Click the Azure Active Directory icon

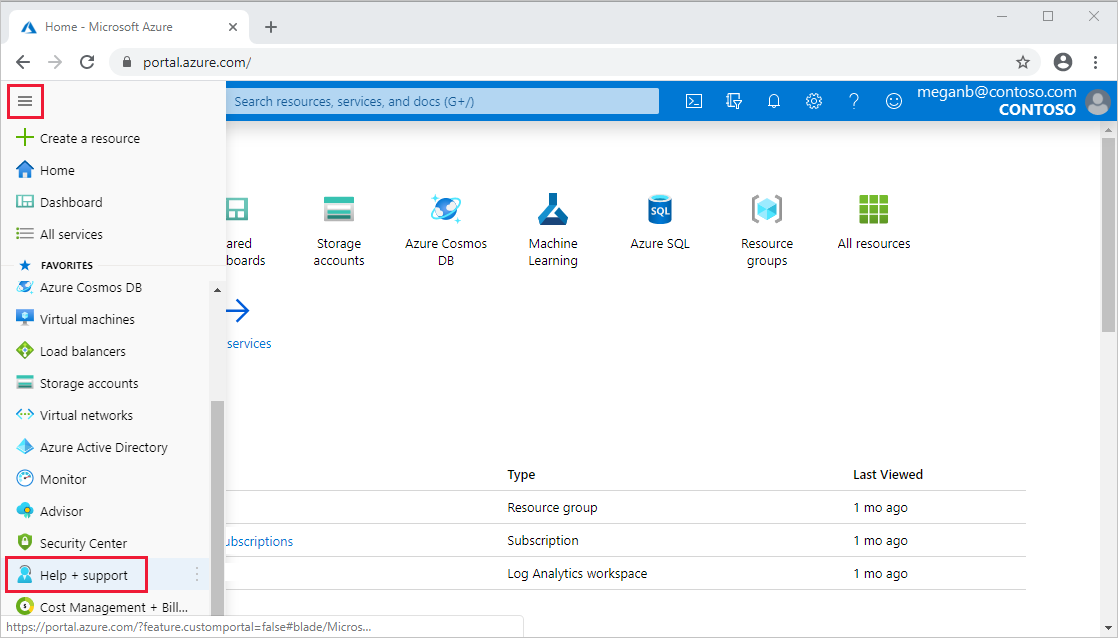[25, 446]
